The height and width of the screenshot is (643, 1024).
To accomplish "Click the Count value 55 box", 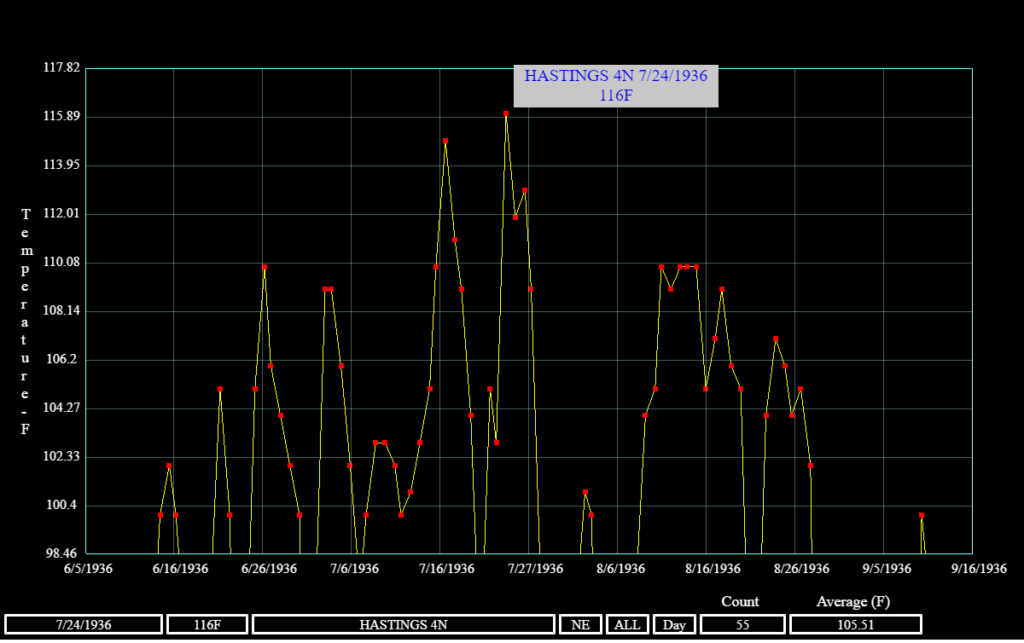I will click(x=743, y=625).
